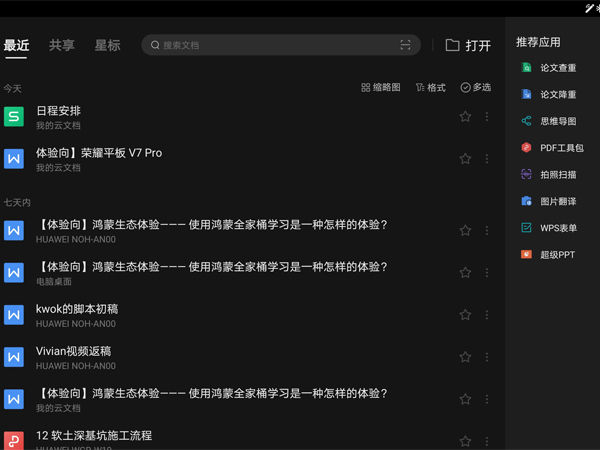This screenshot has width=600, height=450.
Task: Open more options for kwok的脚本初稿
Action: tap(487, 315)
